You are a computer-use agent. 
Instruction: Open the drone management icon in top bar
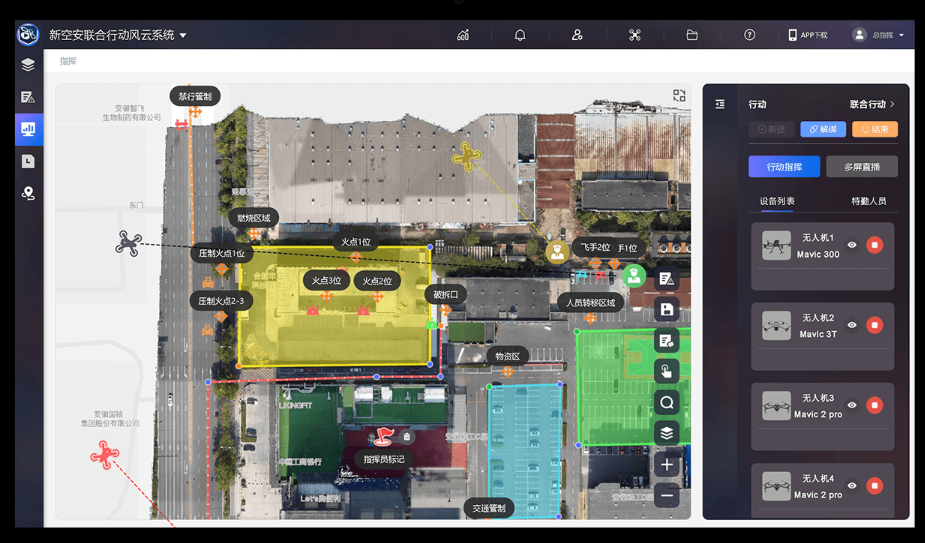635,35
